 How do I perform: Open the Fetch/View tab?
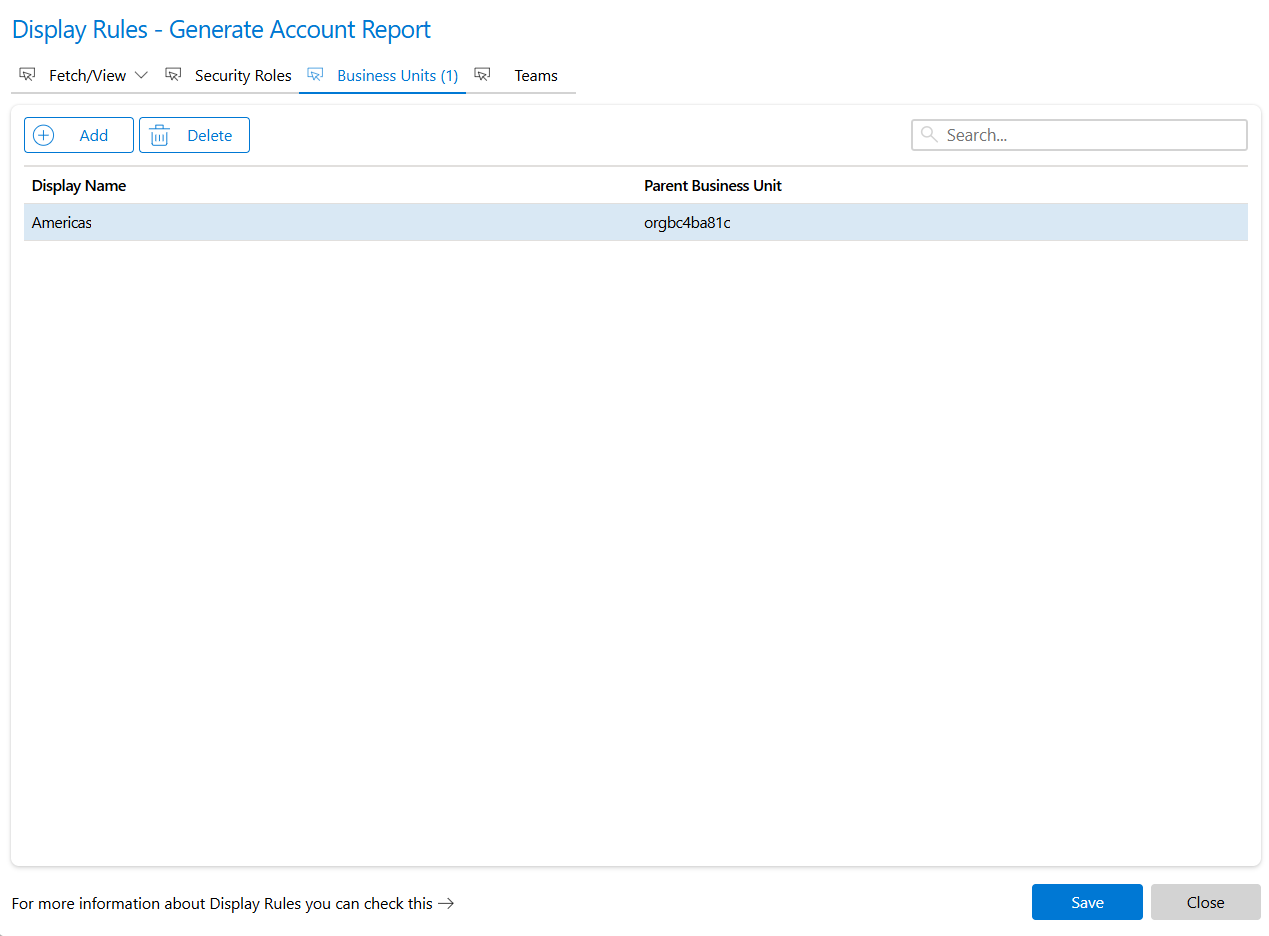(87, 75)
